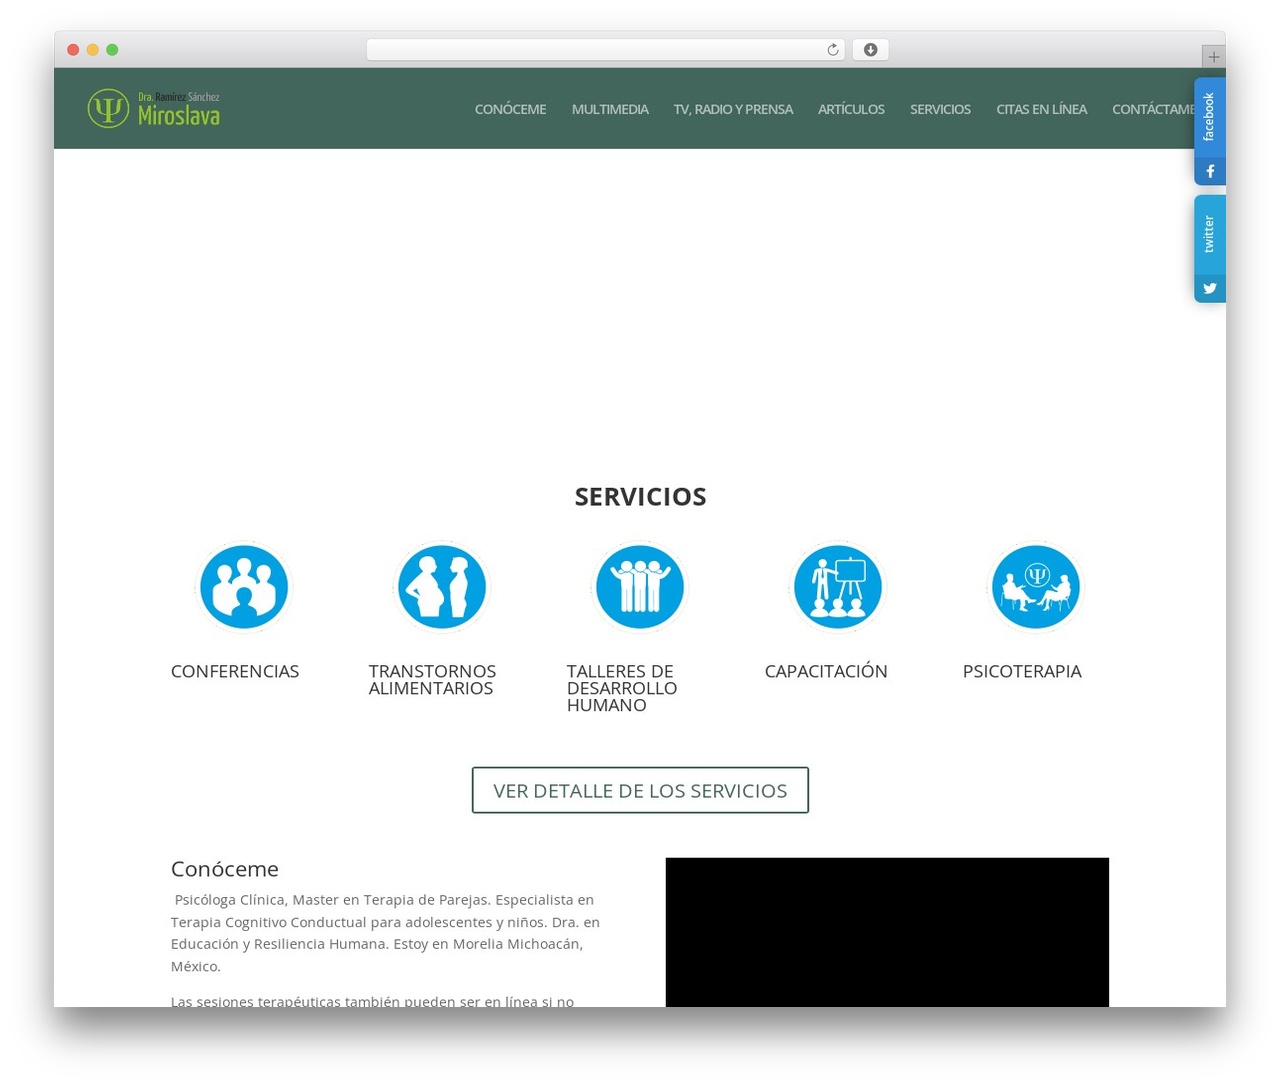Reload the page in the browser
This screenshot has width=1280, height=1084.
point(832,50)
